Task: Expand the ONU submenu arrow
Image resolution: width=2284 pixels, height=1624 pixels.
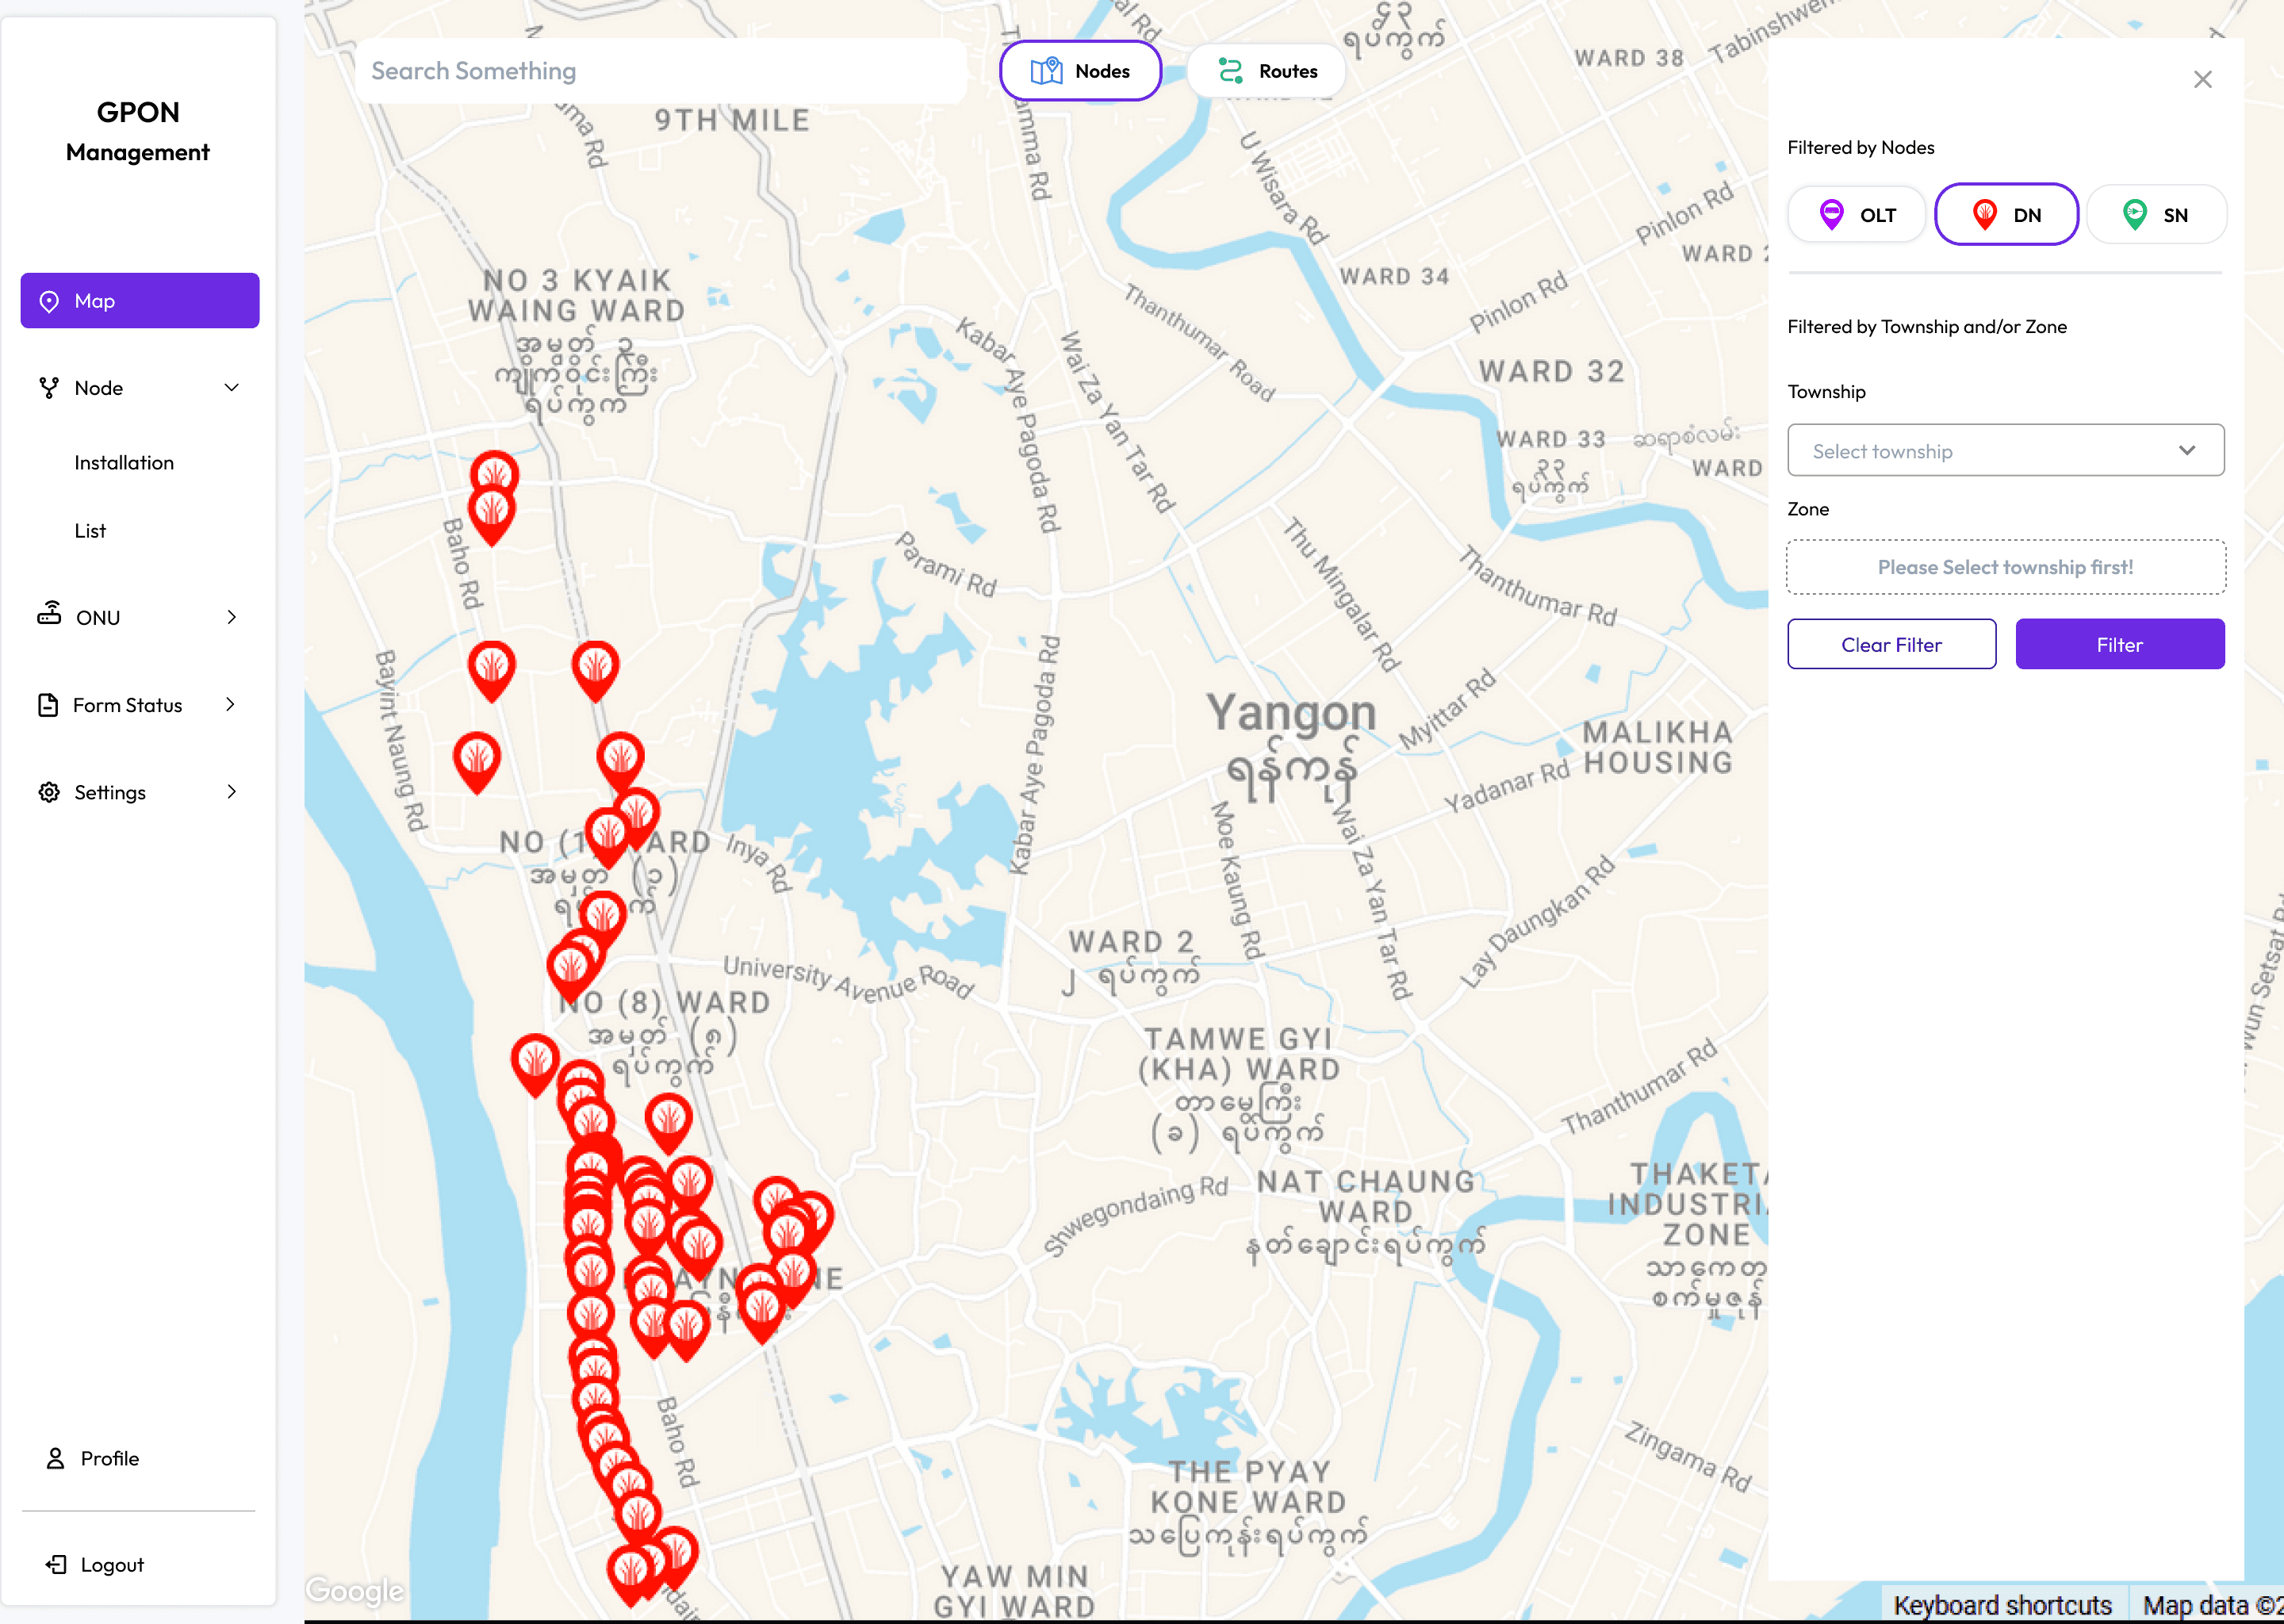Action: pyautogui.click(x=232, y=617)
